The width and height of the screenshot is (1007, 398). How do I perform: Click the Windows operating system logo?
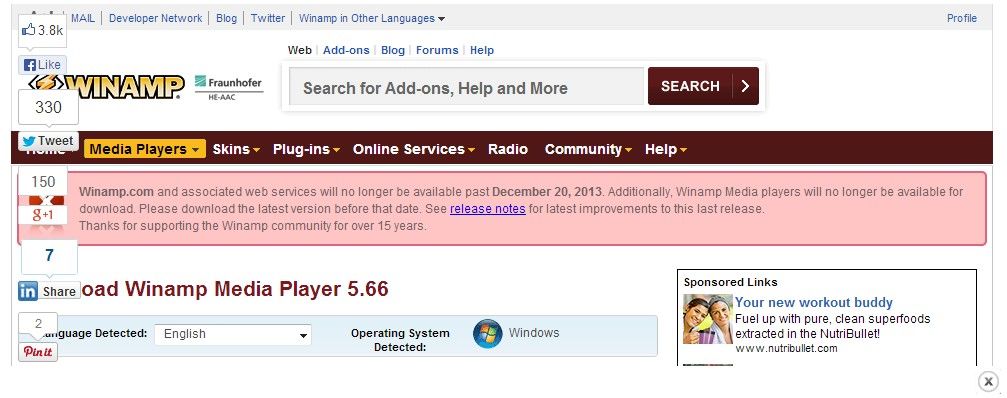487,334
